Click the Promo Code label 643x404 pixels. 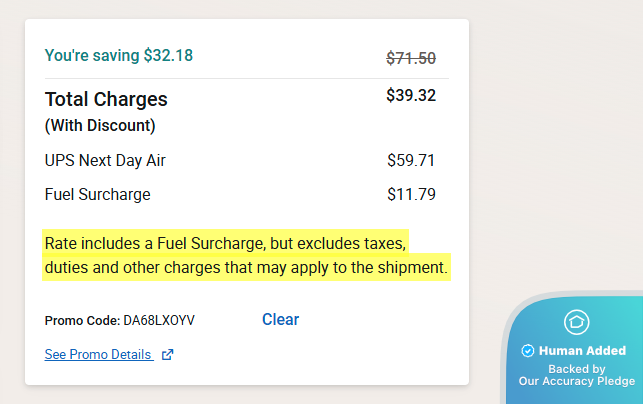tap(81, 321)
